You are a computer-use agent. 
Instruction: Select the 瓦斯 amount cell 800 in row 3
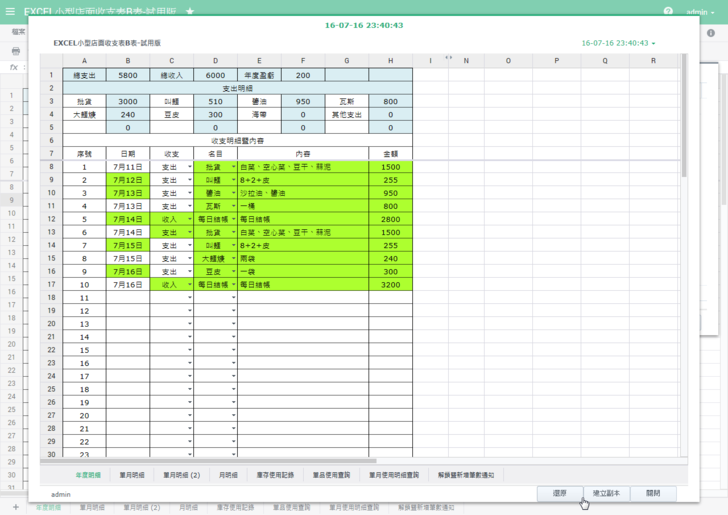click(390, 101)
